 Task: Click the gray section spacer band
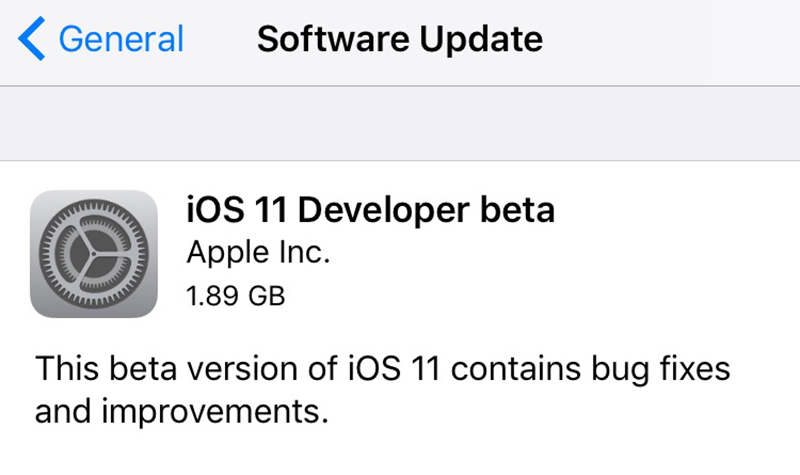[400, 123]
